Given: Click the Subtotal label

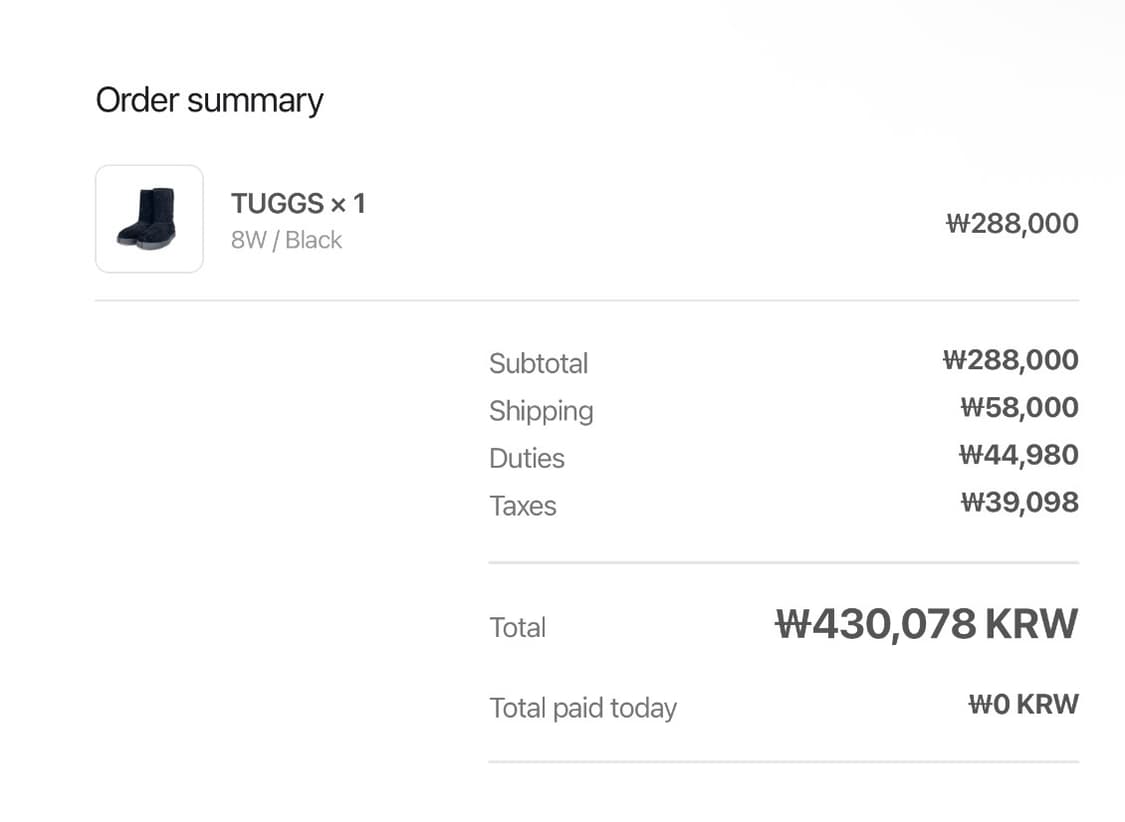Looking at the screenshot, I should tap(538, 363).
